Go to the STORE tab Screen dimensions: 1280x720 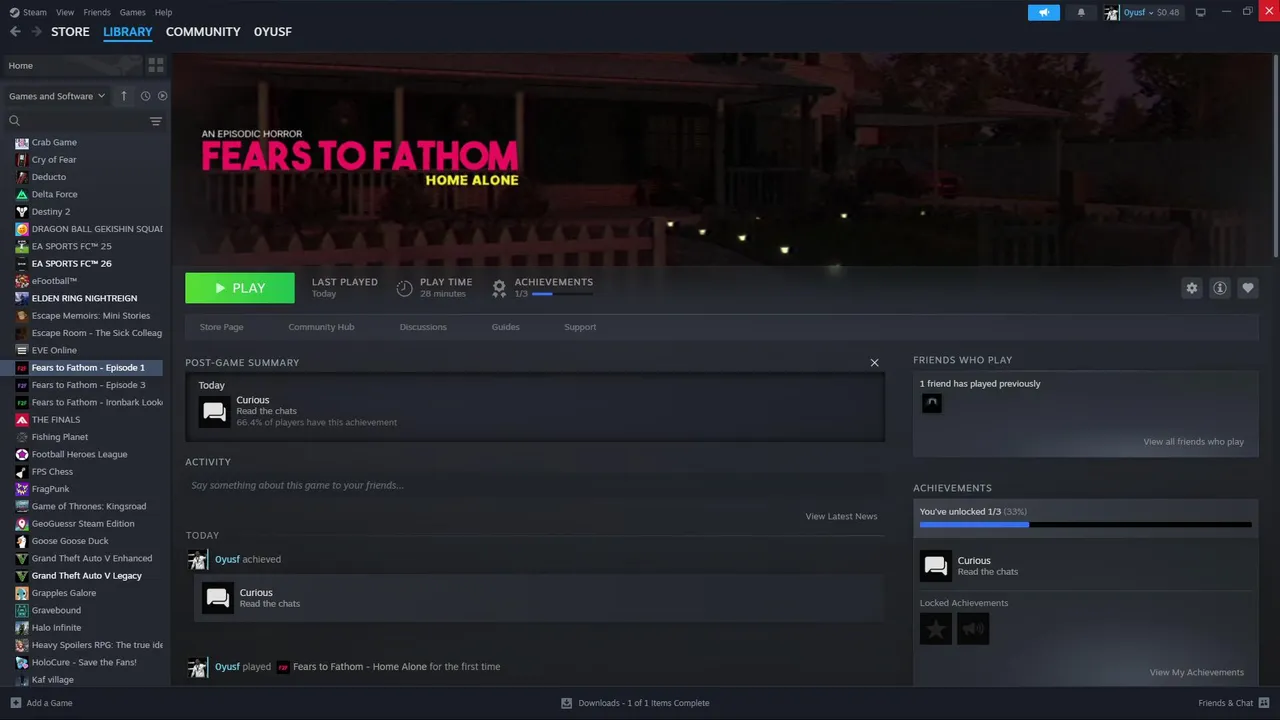point(71,32)
